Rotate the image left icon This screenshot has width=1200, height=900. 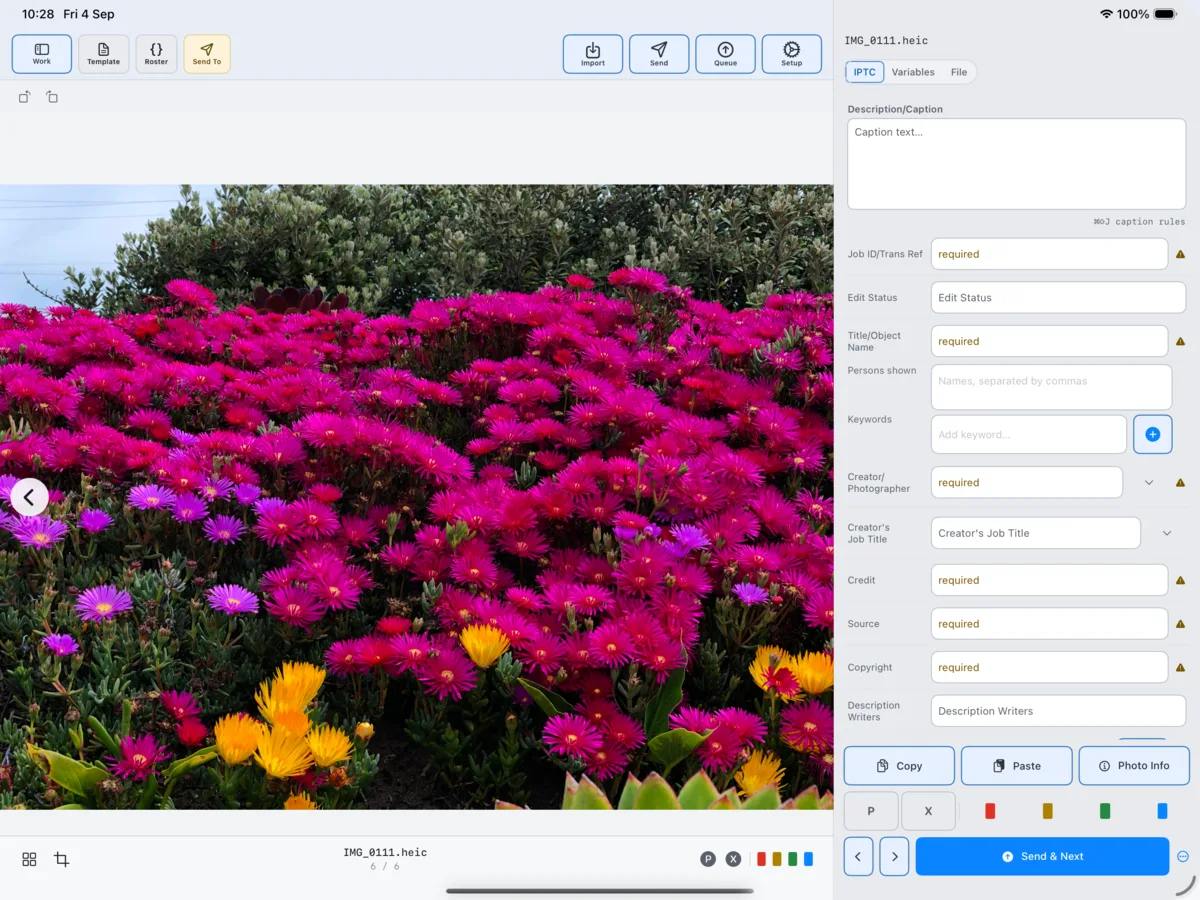click(24, 97)
